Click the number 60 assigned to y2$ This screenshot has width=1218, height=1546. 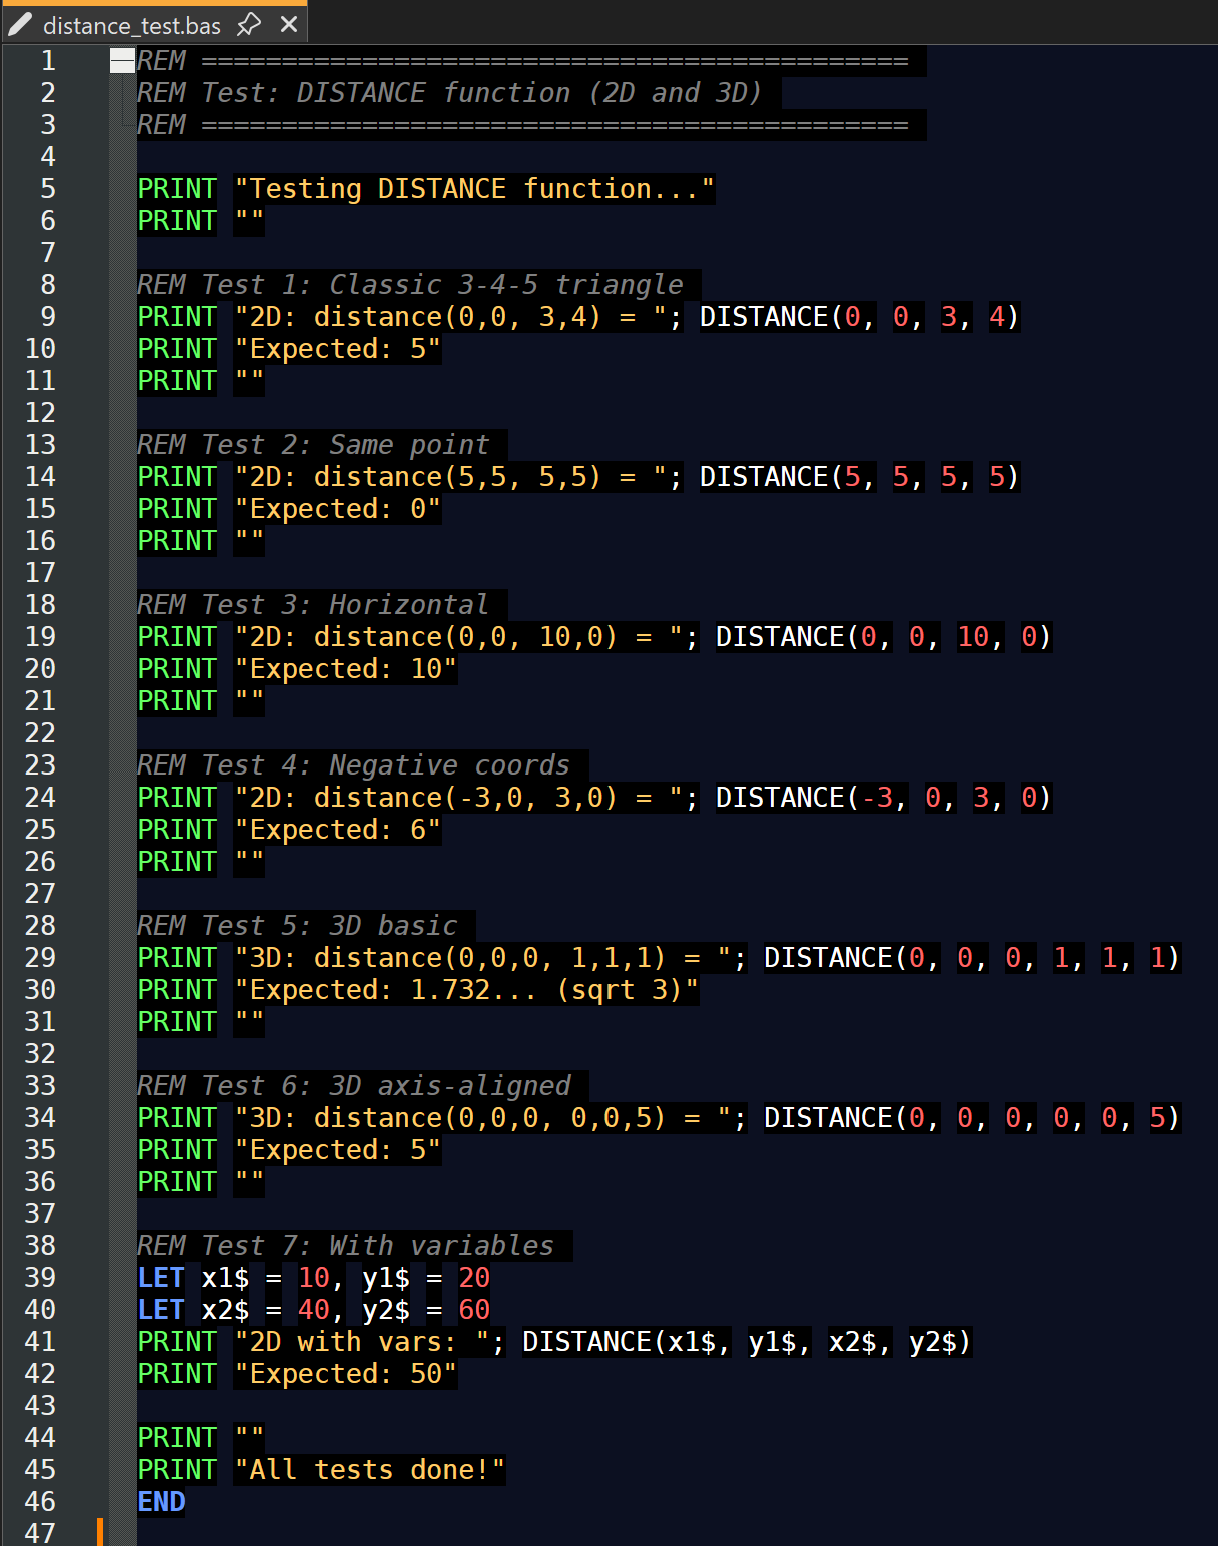tap(474, 1310)
